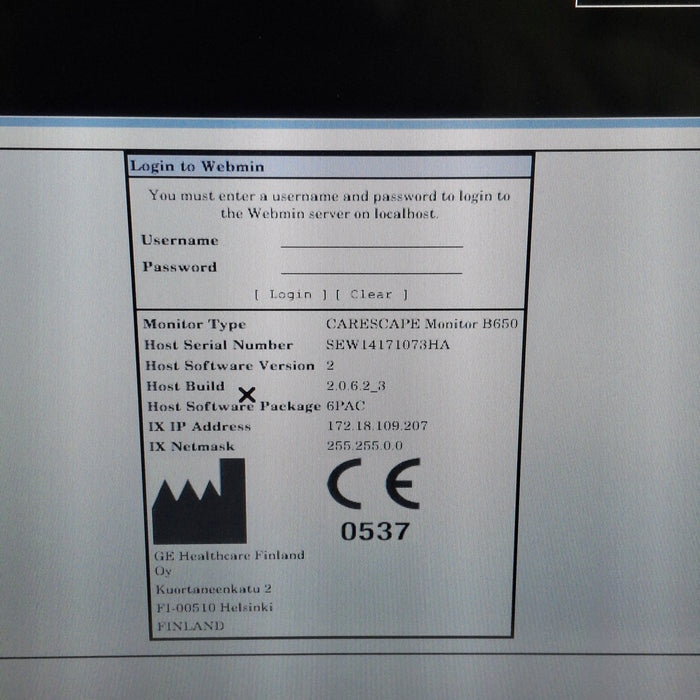
Task: Focus the Password input field
Action: point(372,266)
